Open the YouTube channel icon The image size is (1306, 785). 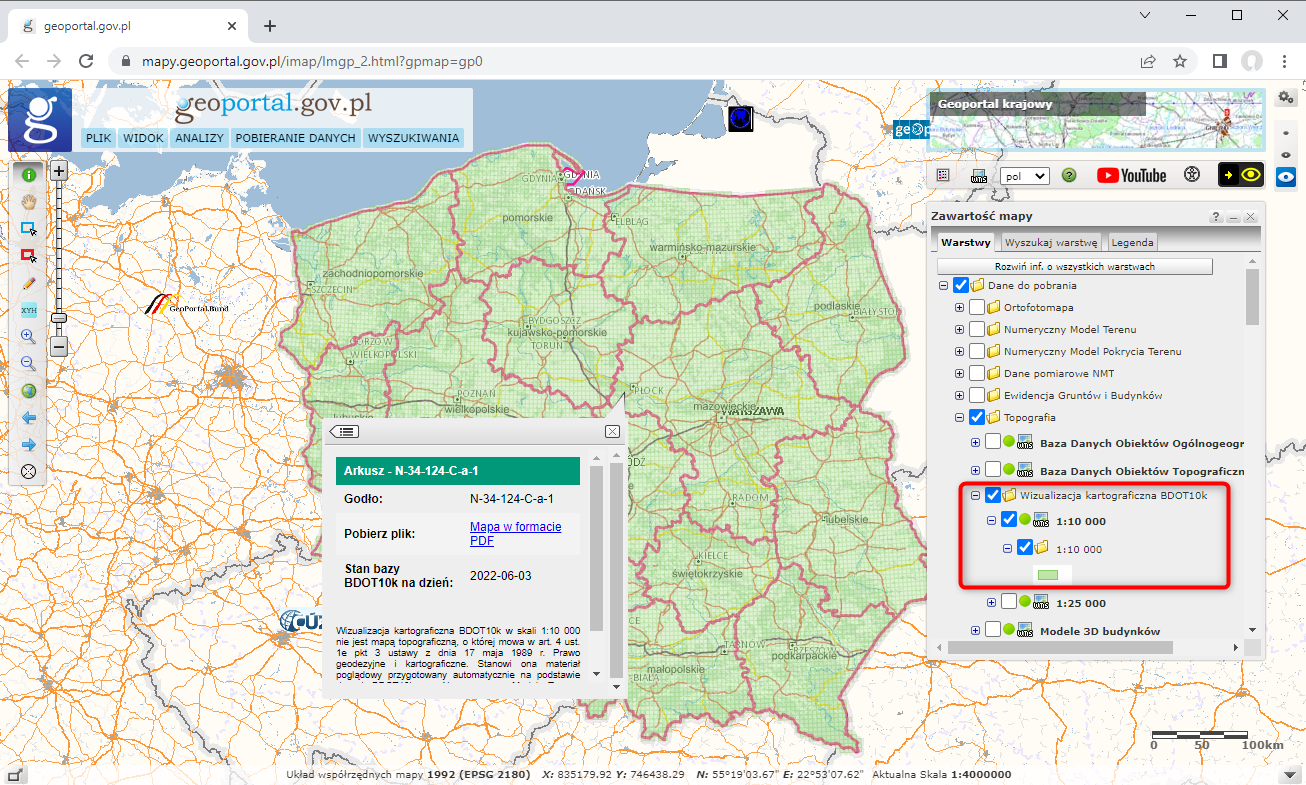(1131, 175)
